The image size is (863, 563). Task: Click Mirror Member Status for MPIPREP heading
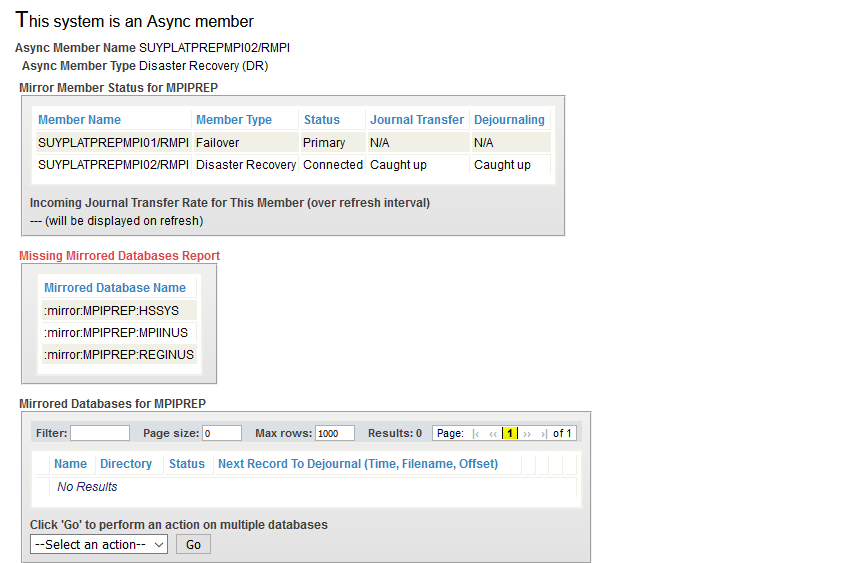(118, 88)
